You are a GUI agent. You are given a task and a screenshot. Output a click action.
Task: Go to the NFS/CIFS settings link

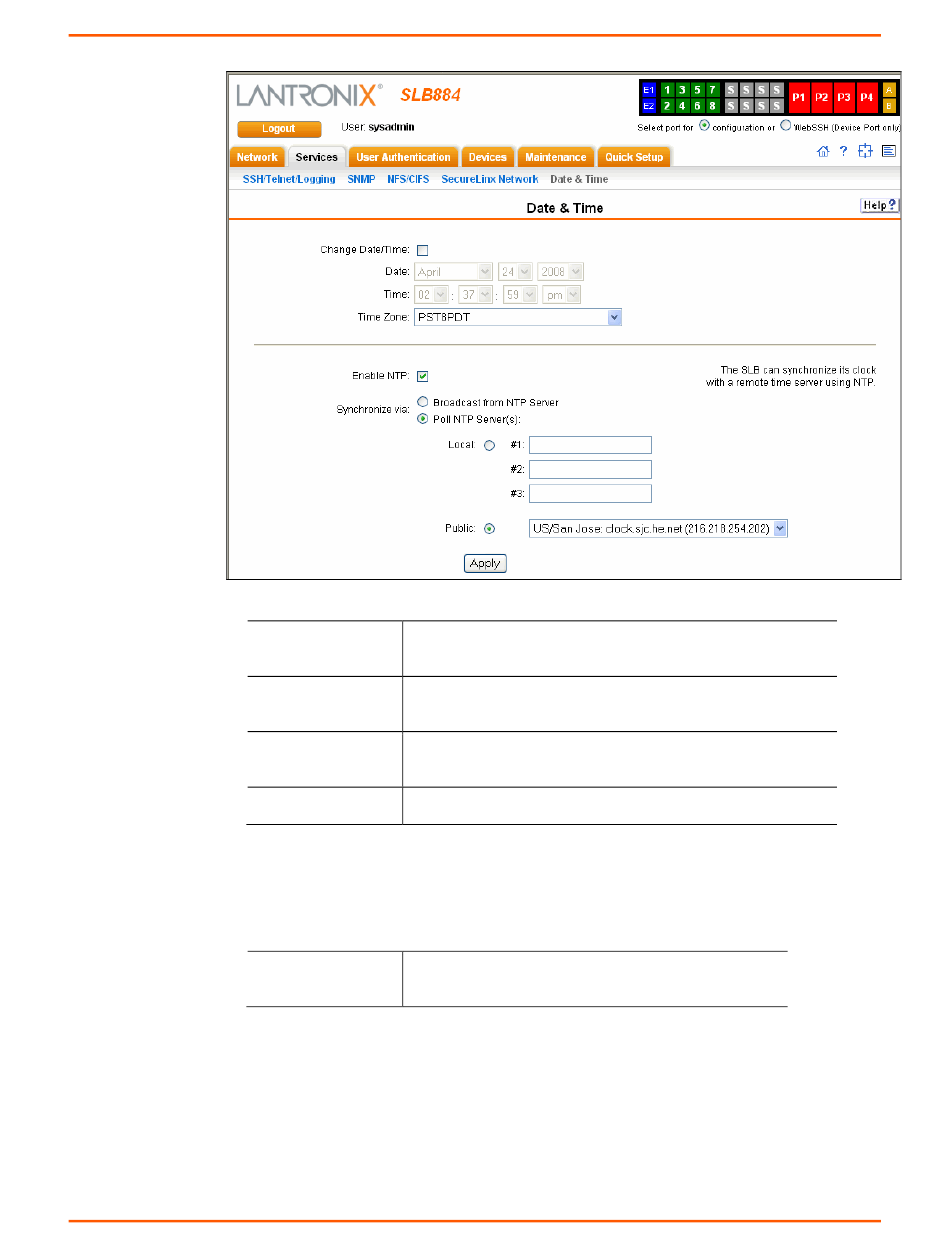point(409,179)
